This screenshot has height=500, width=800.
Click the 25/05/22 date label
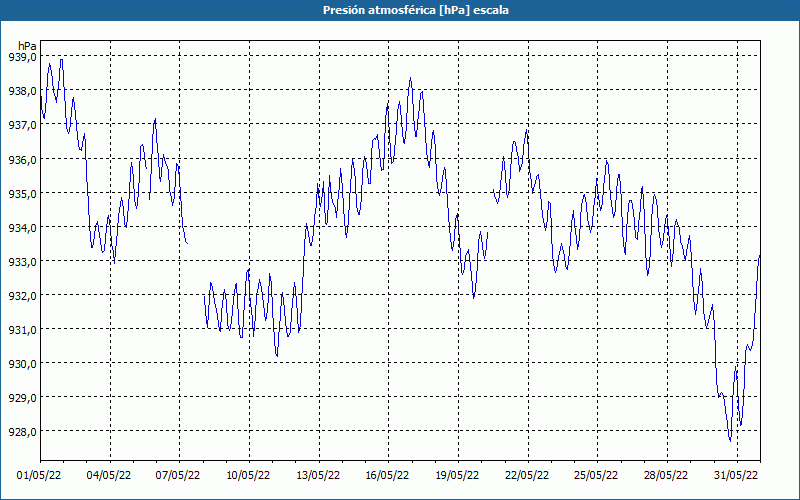tap(596, 475)
